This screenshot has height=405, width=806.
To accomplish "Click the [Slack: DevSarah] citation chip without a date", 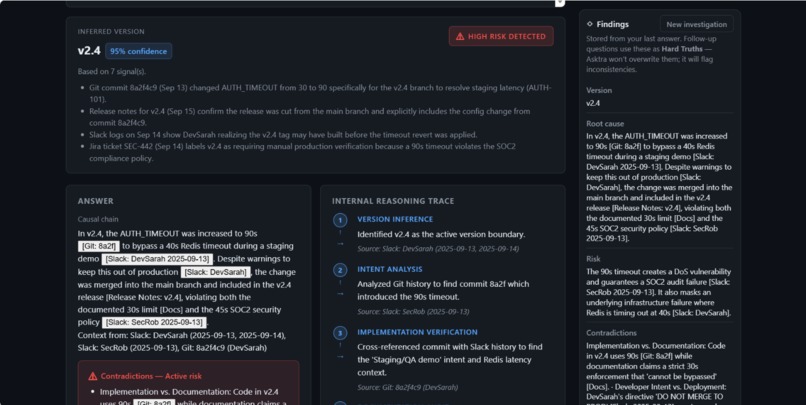I will [215, 272].
